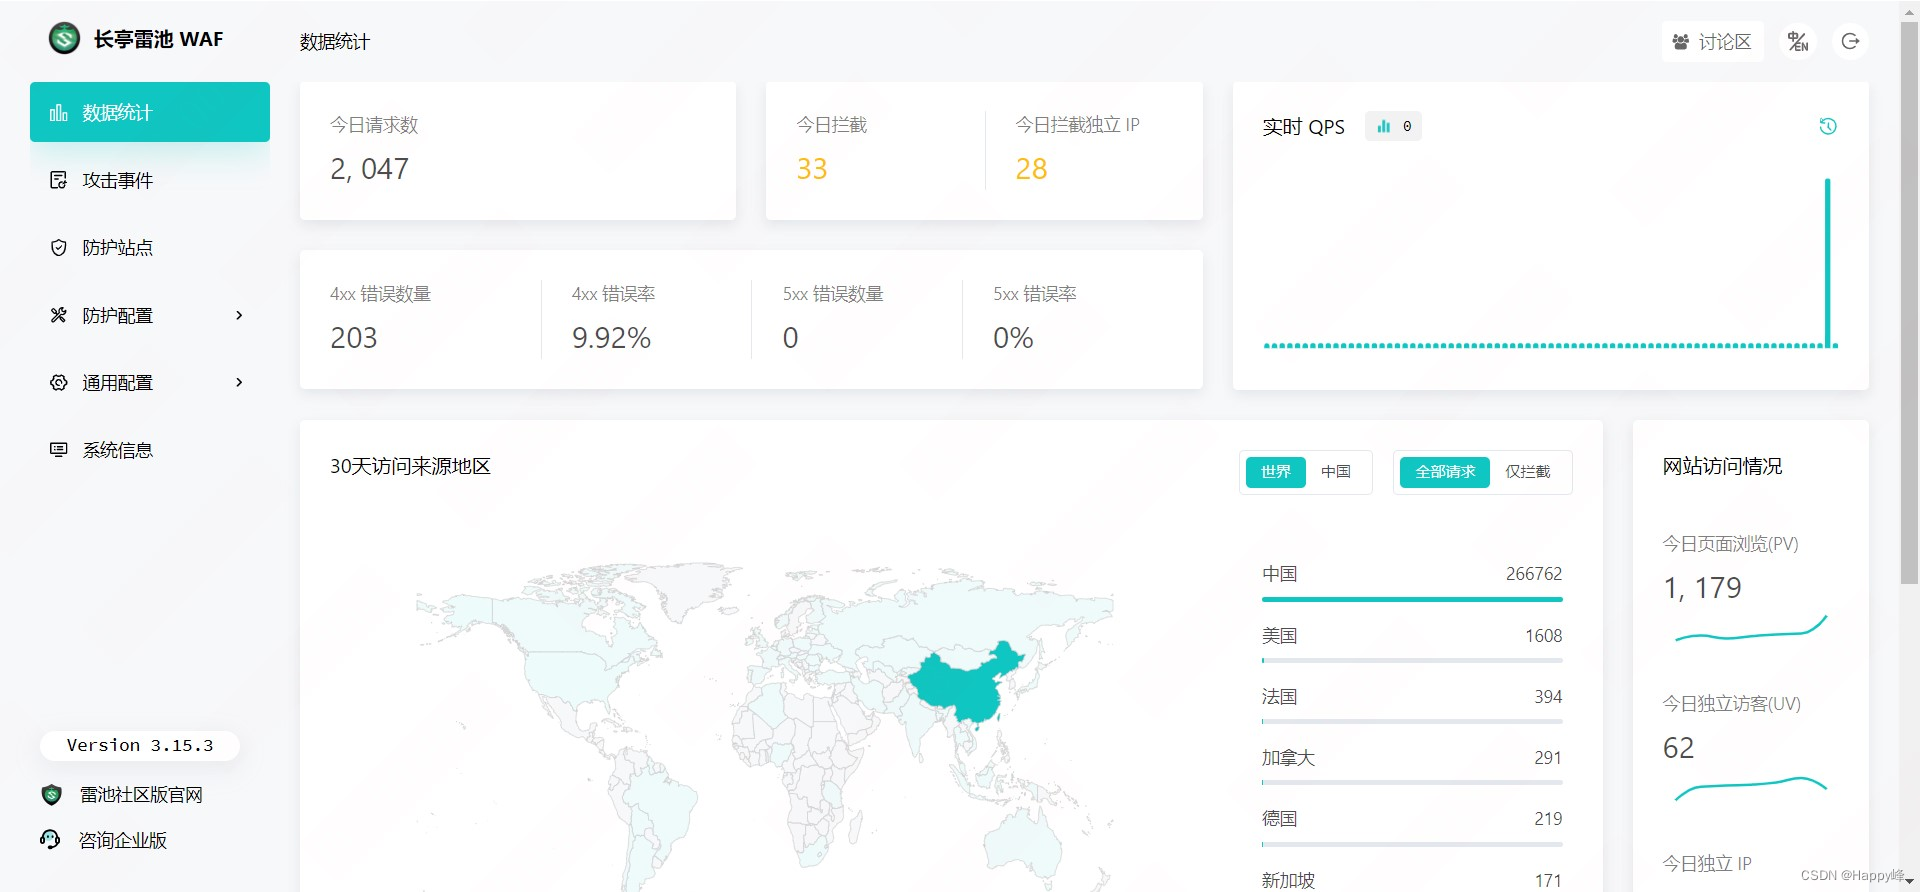The height and width of the screenshot is (892, 1920).
Task: Click the 实时 QPS heading
Action: (x=1303, y=127)
